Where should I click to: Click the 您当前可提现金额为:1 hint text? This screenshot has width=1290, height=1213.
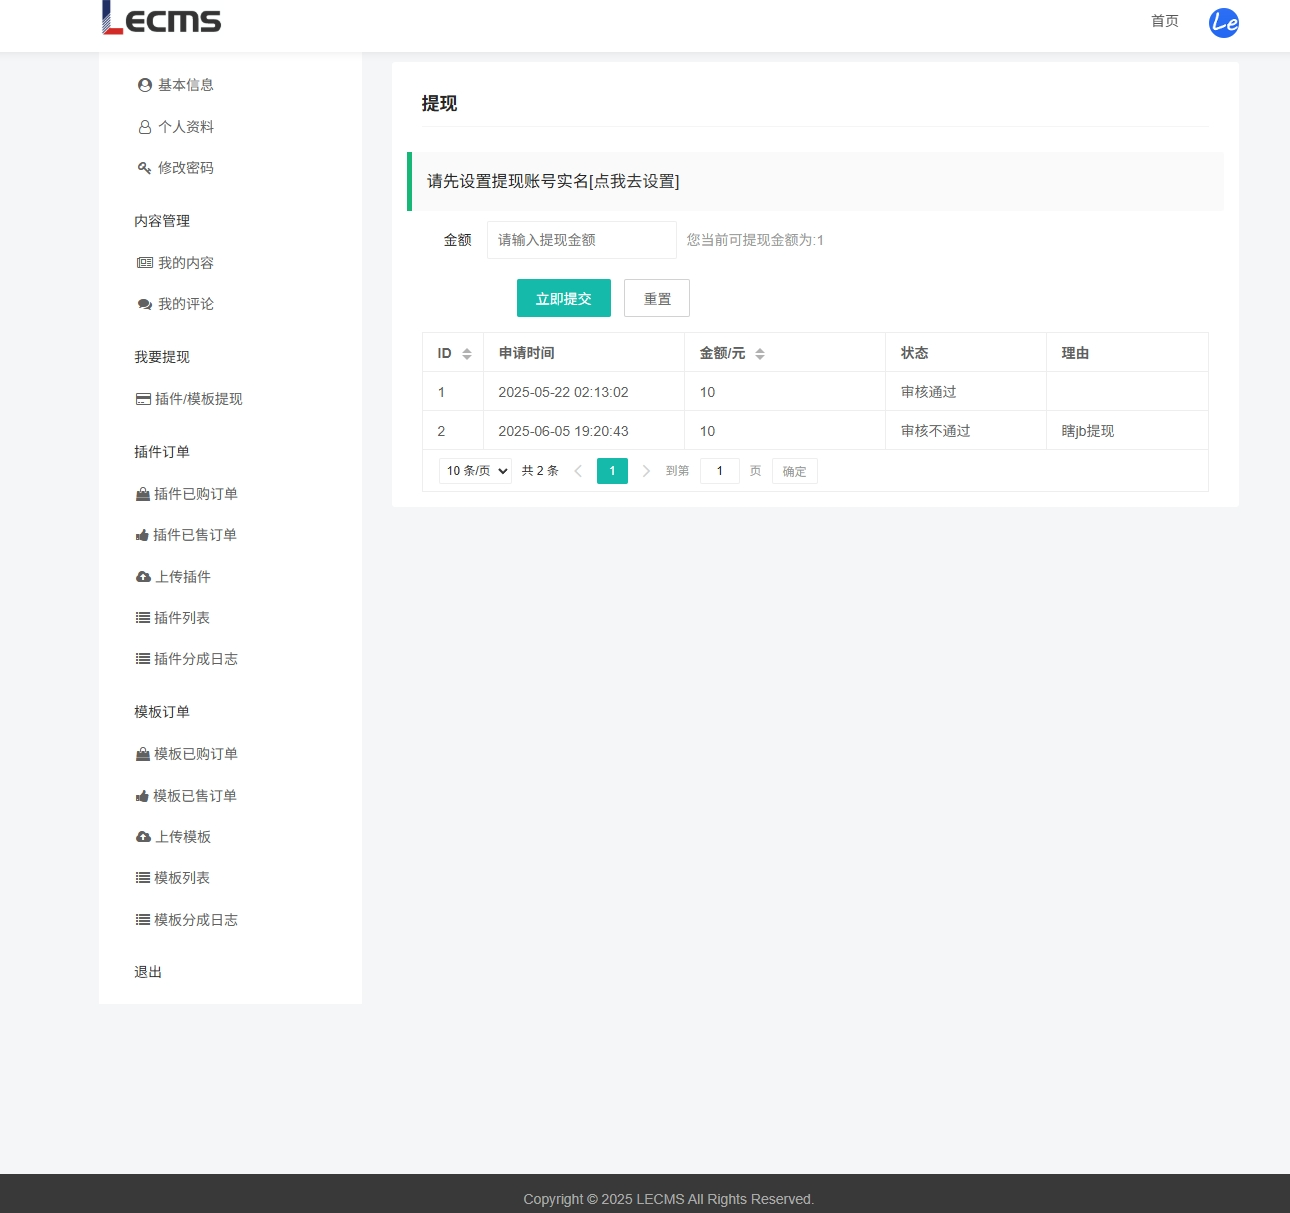[x=755, y=240]
